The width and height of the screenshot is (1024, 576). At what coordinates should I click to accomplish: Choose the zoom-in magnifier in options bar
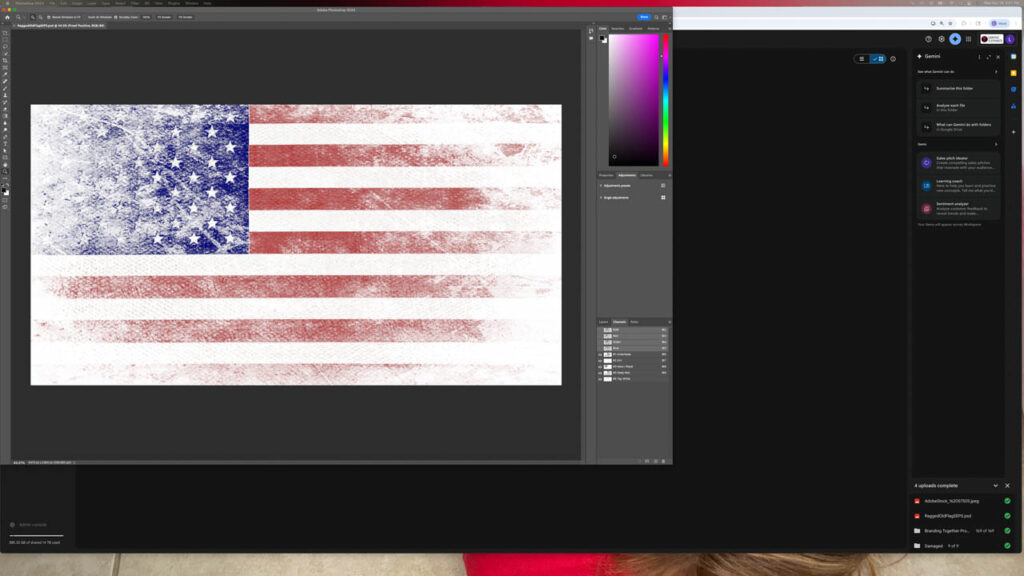tap(33, 17)
